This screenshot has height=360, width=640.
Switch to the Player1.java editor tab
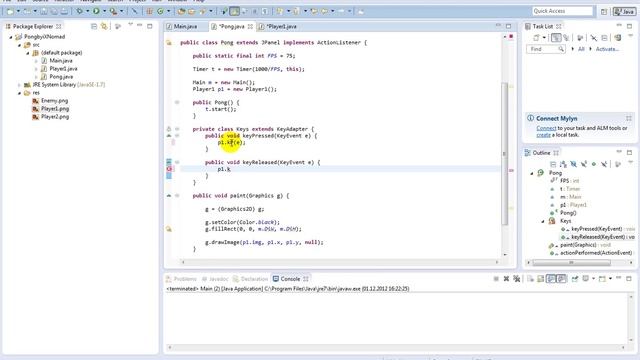pyautogui.click(x=278, y=27)
